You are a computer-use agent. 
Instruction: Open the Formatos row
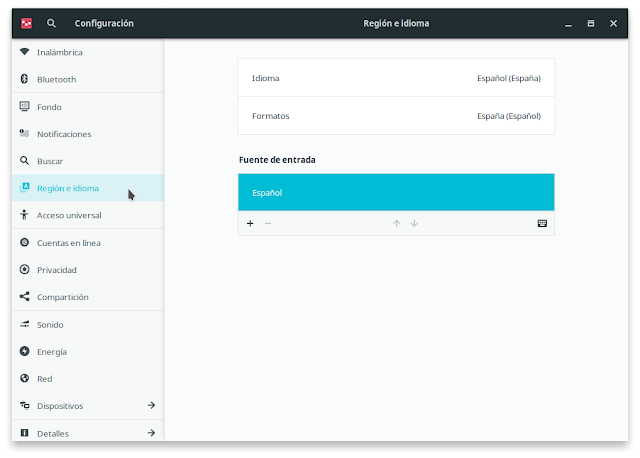click(x=396, y=116)
